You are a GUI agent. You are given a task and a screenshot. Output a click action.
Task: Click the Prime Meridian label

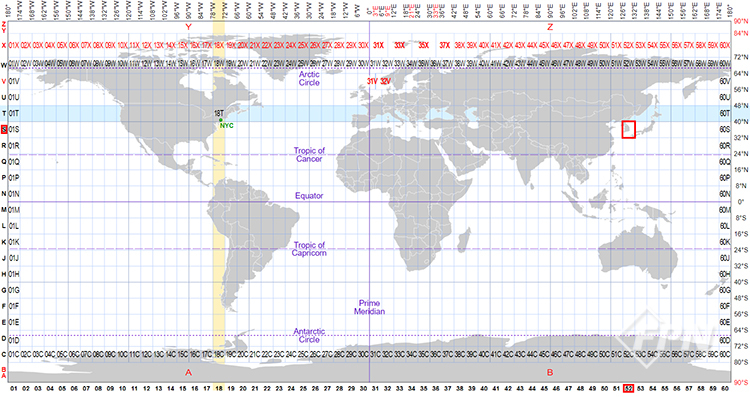(x=369, y=307)
